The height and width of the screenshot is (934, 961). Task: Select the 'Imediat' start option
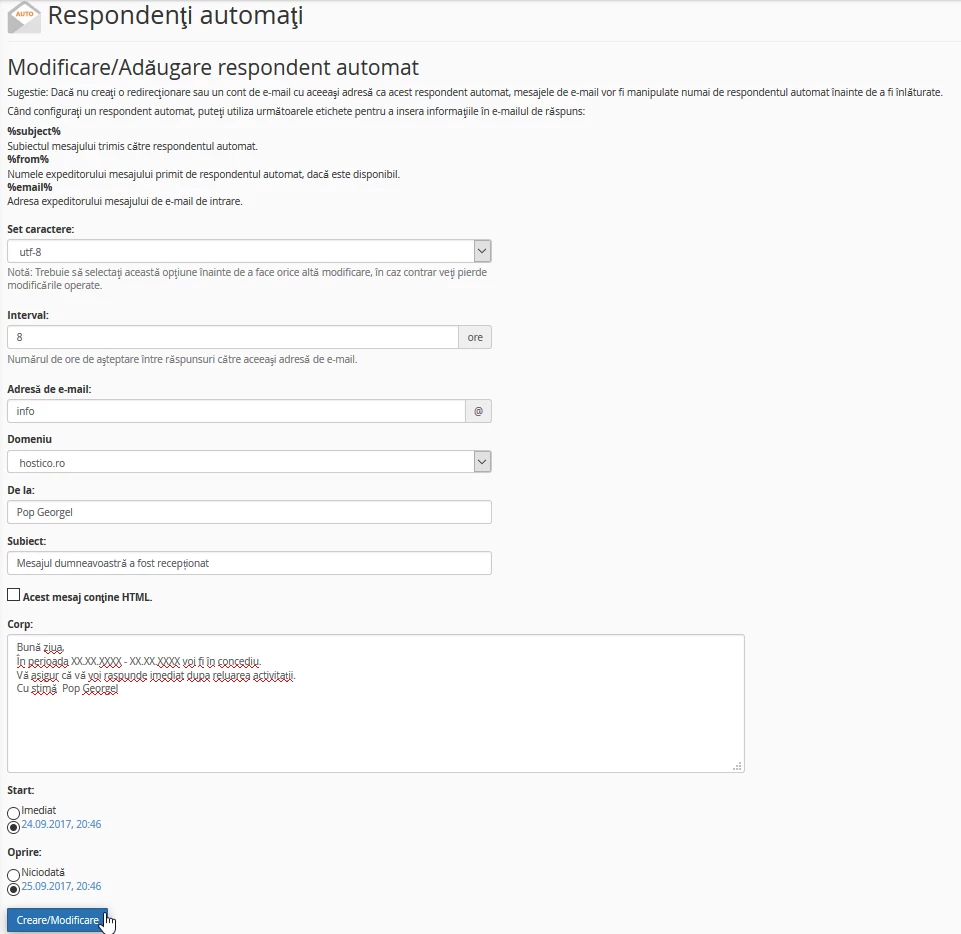click(x=11, y=812)
